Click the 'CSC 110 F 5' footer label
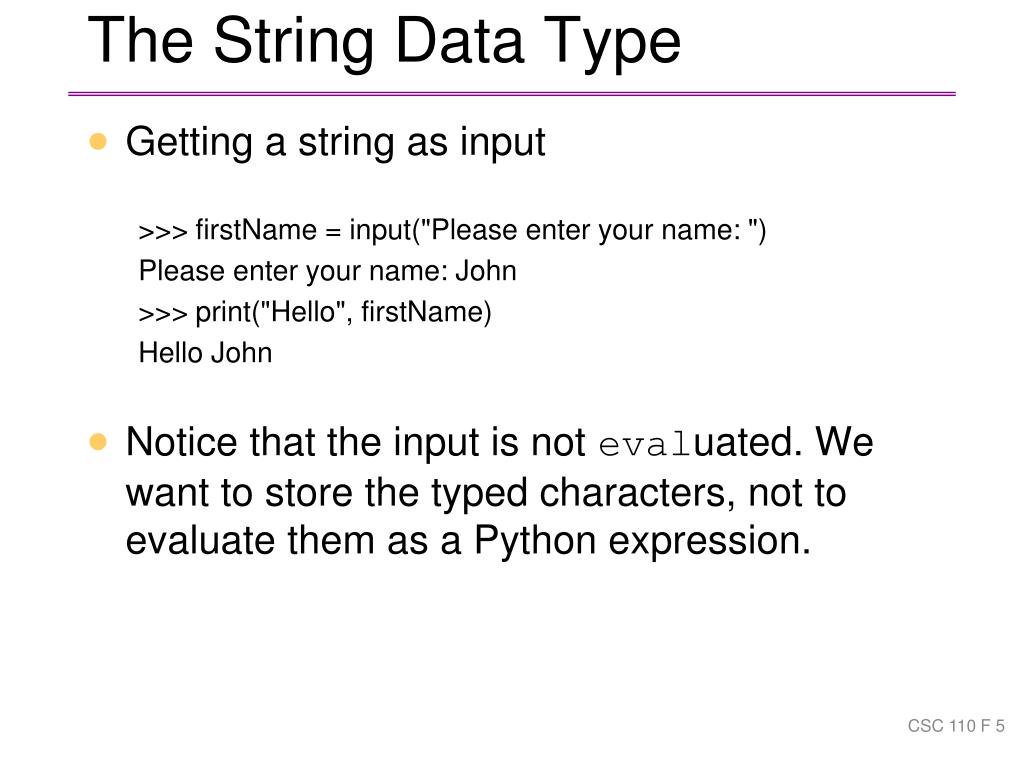The height and width of the screenshot is (768, 1024). (956, 726)
